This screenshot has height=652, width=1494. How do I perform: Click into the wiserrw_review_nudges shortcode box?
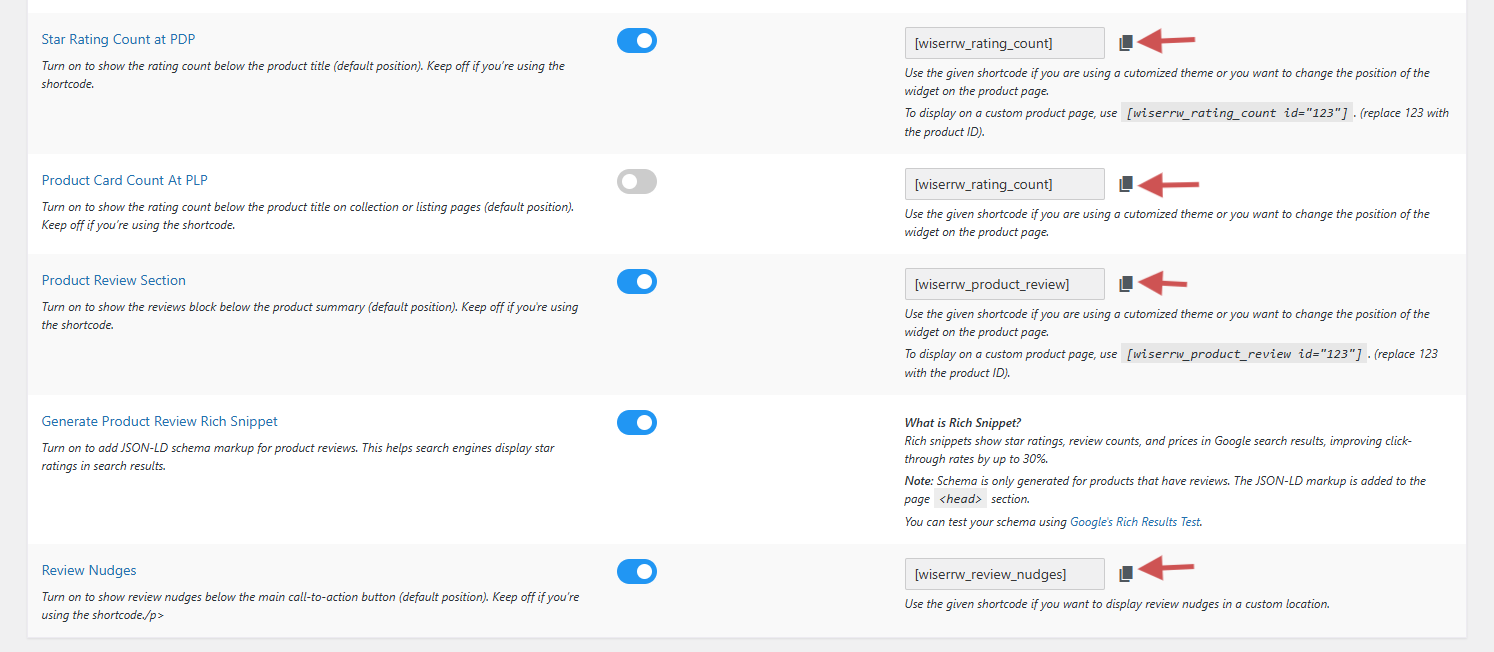[x=1004, y=574]
